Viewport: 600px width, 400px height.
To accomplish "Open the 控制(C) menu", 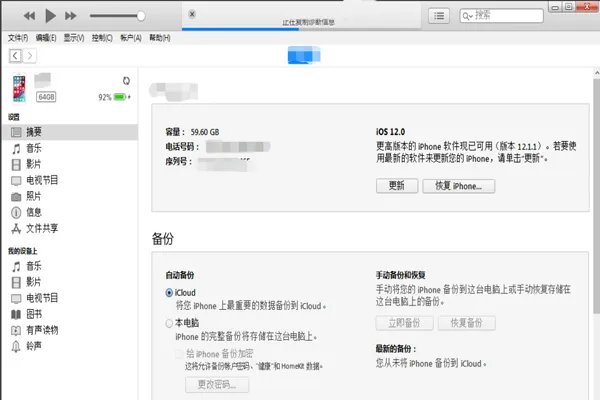I will (x=102, y=38).
